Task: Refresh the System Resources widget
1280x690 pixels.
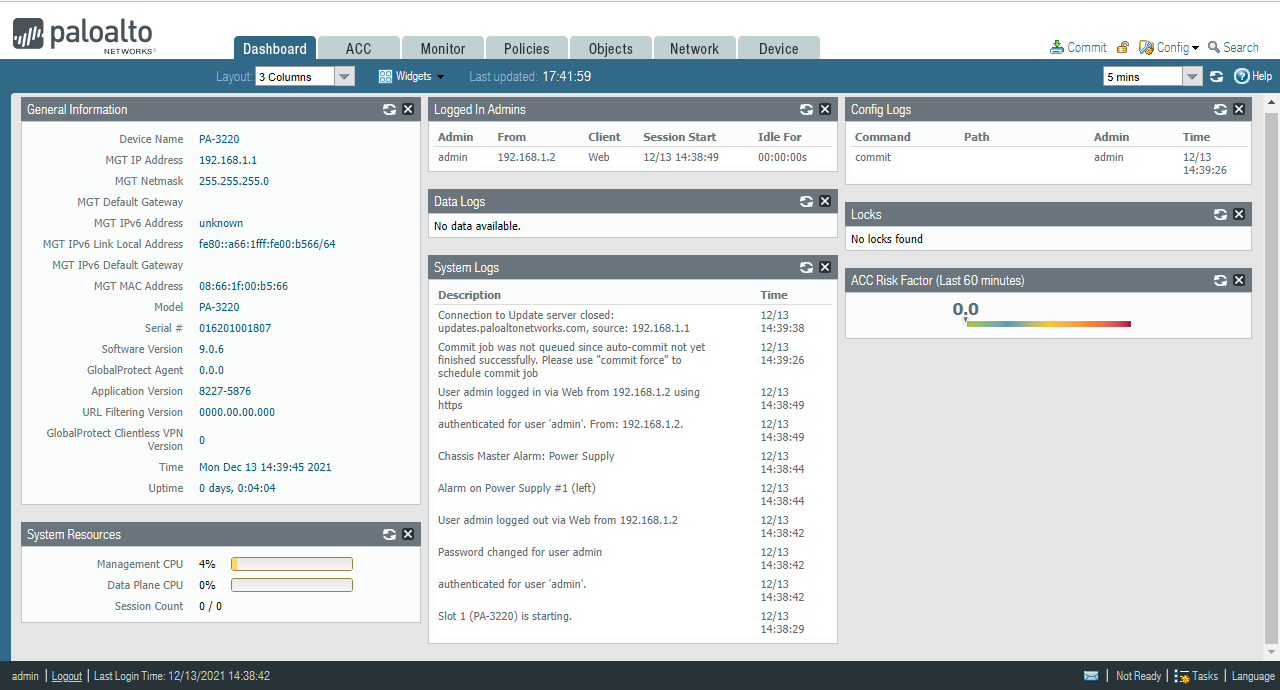Action: point(389,535)
